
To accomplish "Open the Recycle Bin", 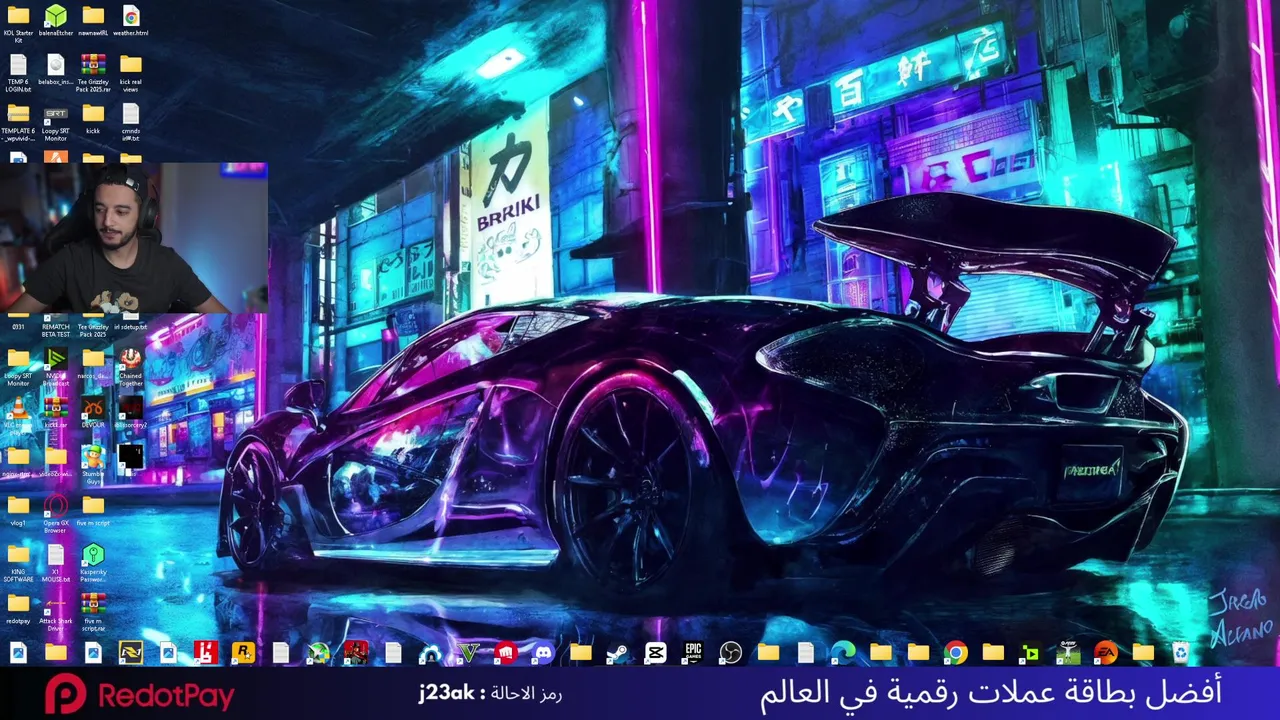I will (x=1180, y=653).
